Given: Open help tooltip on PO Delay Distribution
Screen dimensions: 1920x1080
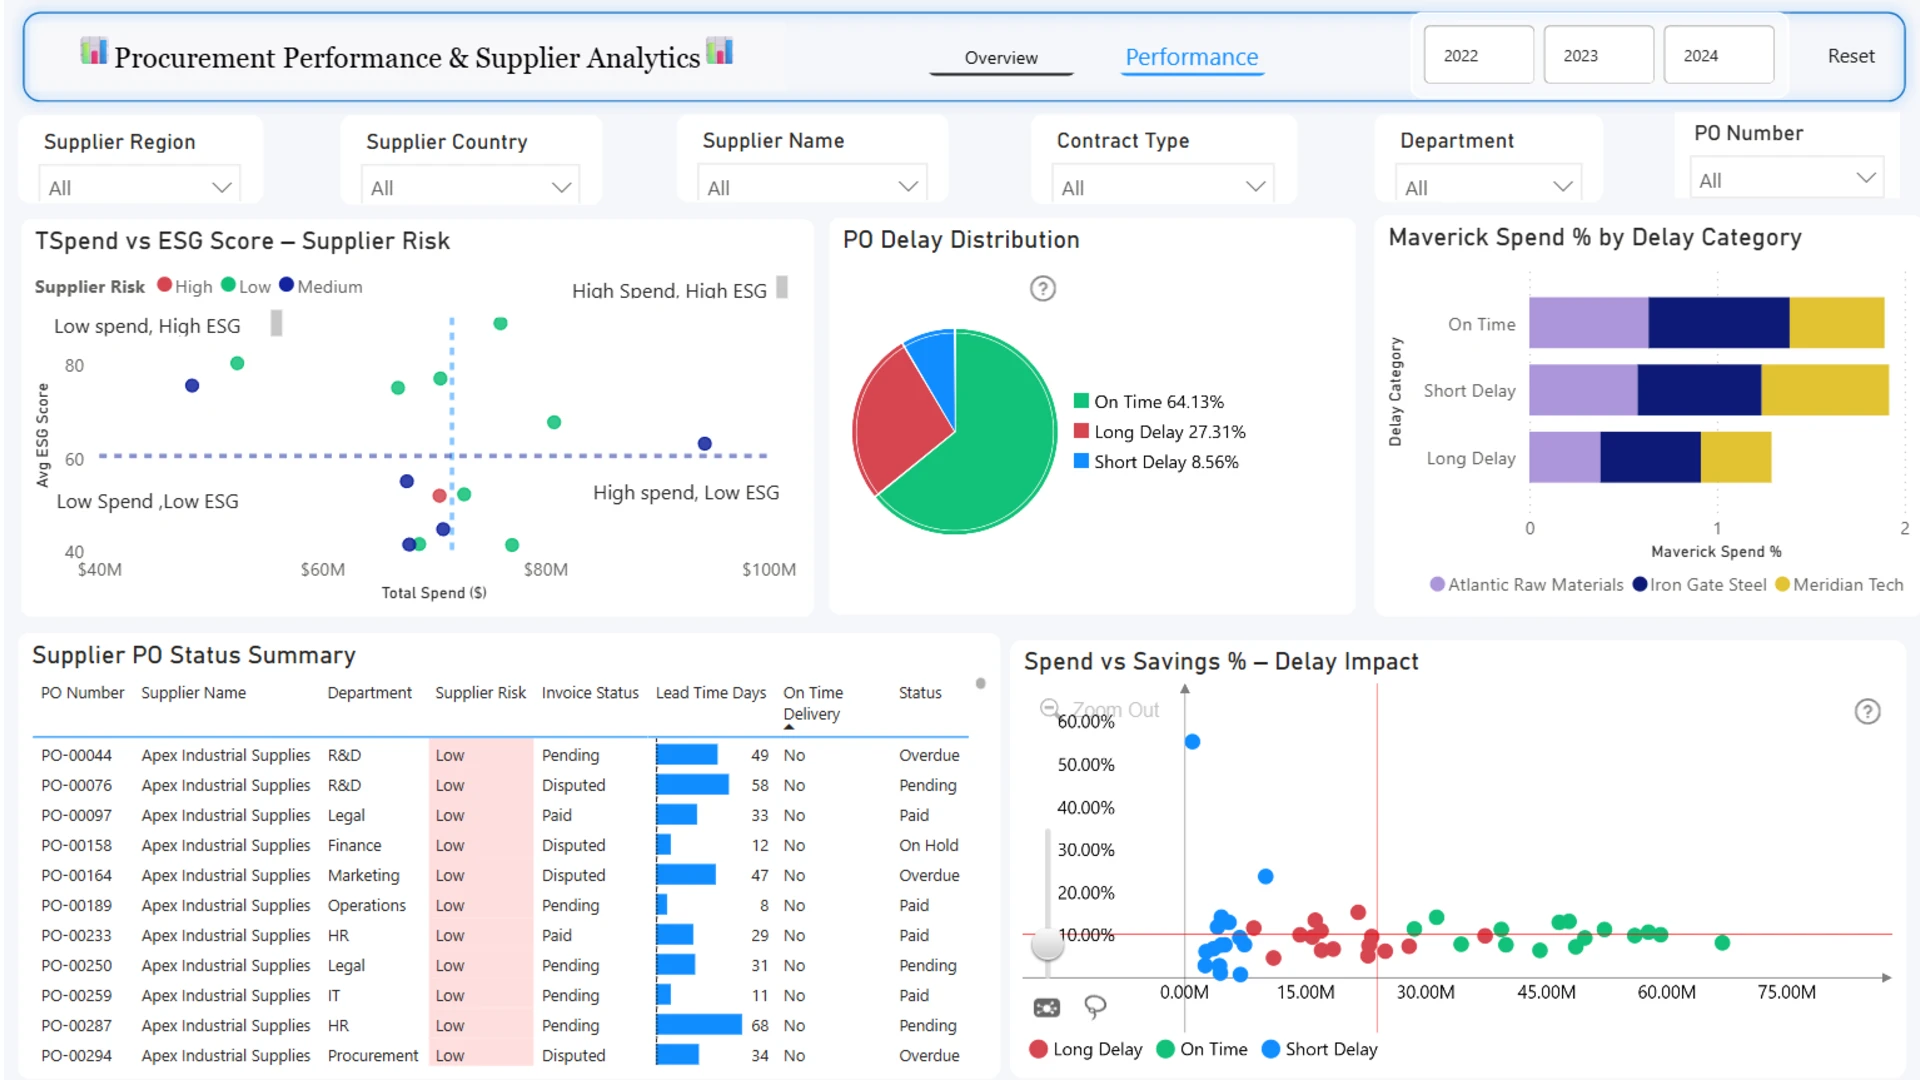Looking at the screenshot, I should pyautogui.click(x=1043, y=289).
